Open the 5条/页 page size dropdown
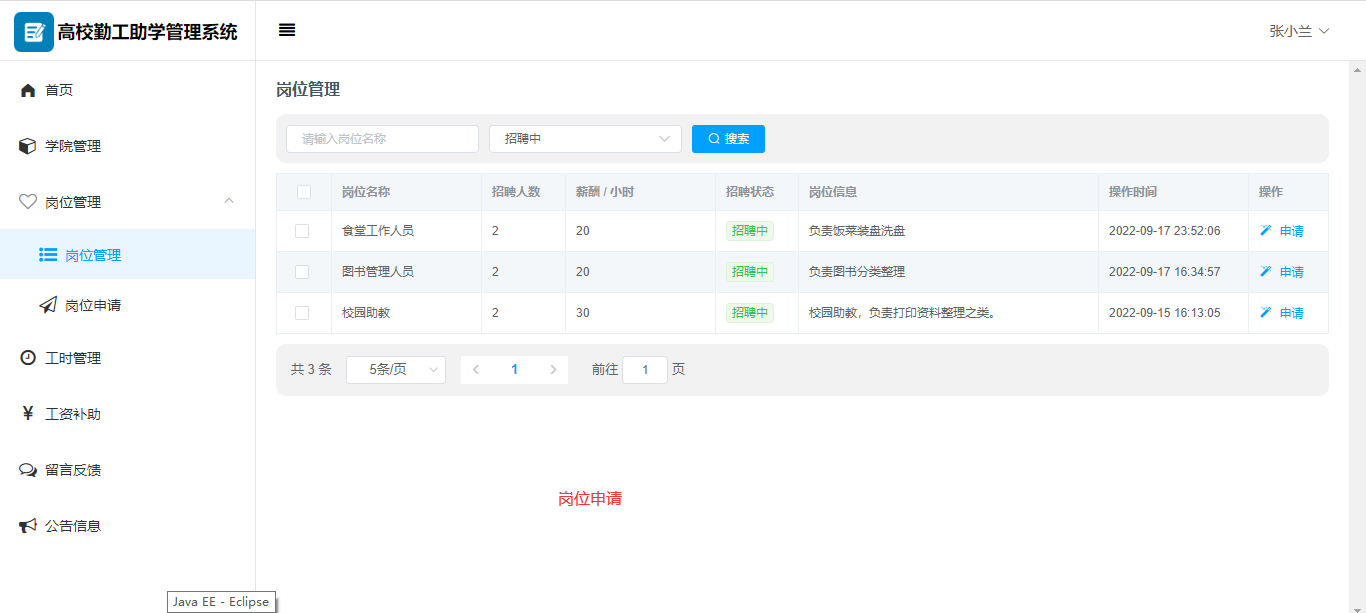The height and width of the screenshot is (613, 1366). 396,370
